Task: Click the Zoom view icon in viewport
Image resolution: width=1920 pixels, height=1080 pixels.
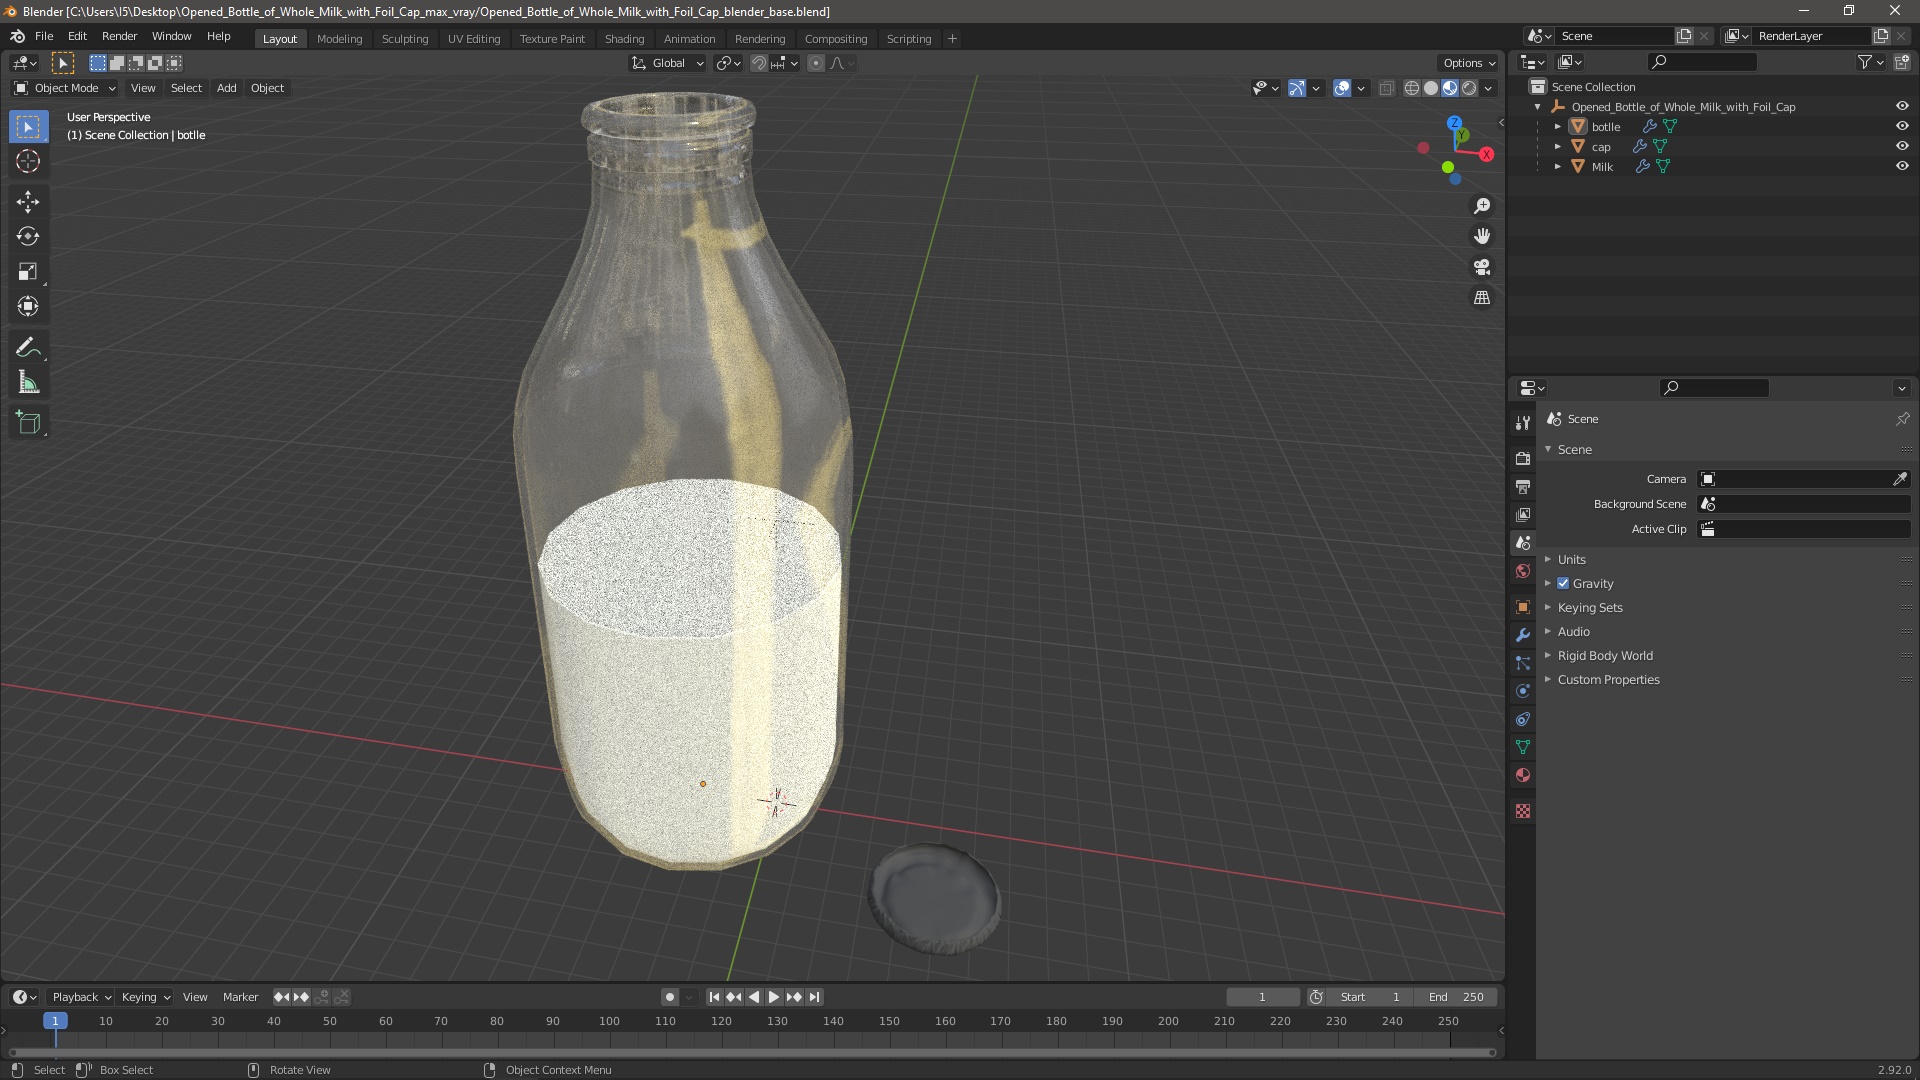Action: (1482, 206)
